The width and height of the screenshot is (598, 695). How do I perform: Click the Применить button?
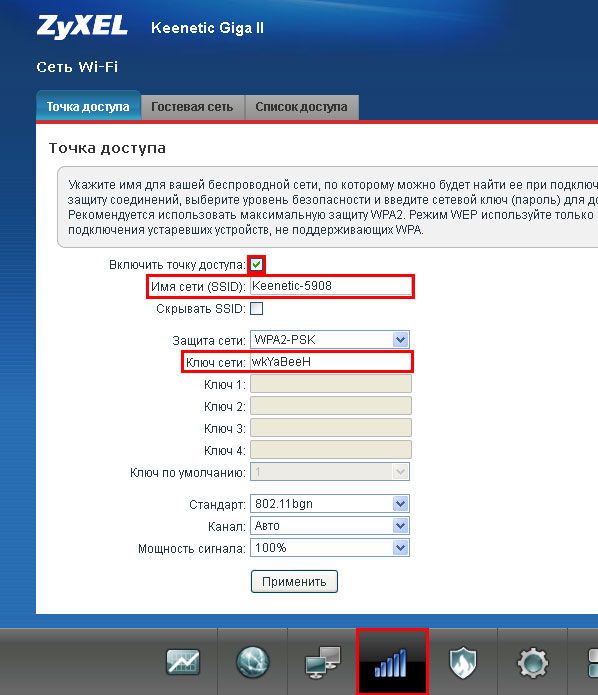(x=294, y=582)
